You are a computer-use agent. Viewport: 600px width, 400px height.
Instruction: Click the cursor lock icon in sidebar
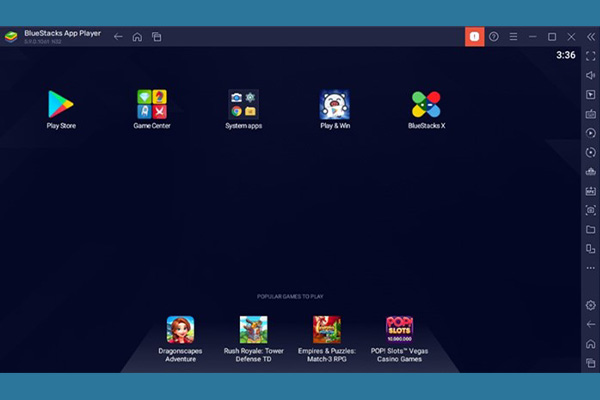coord(590,95)
